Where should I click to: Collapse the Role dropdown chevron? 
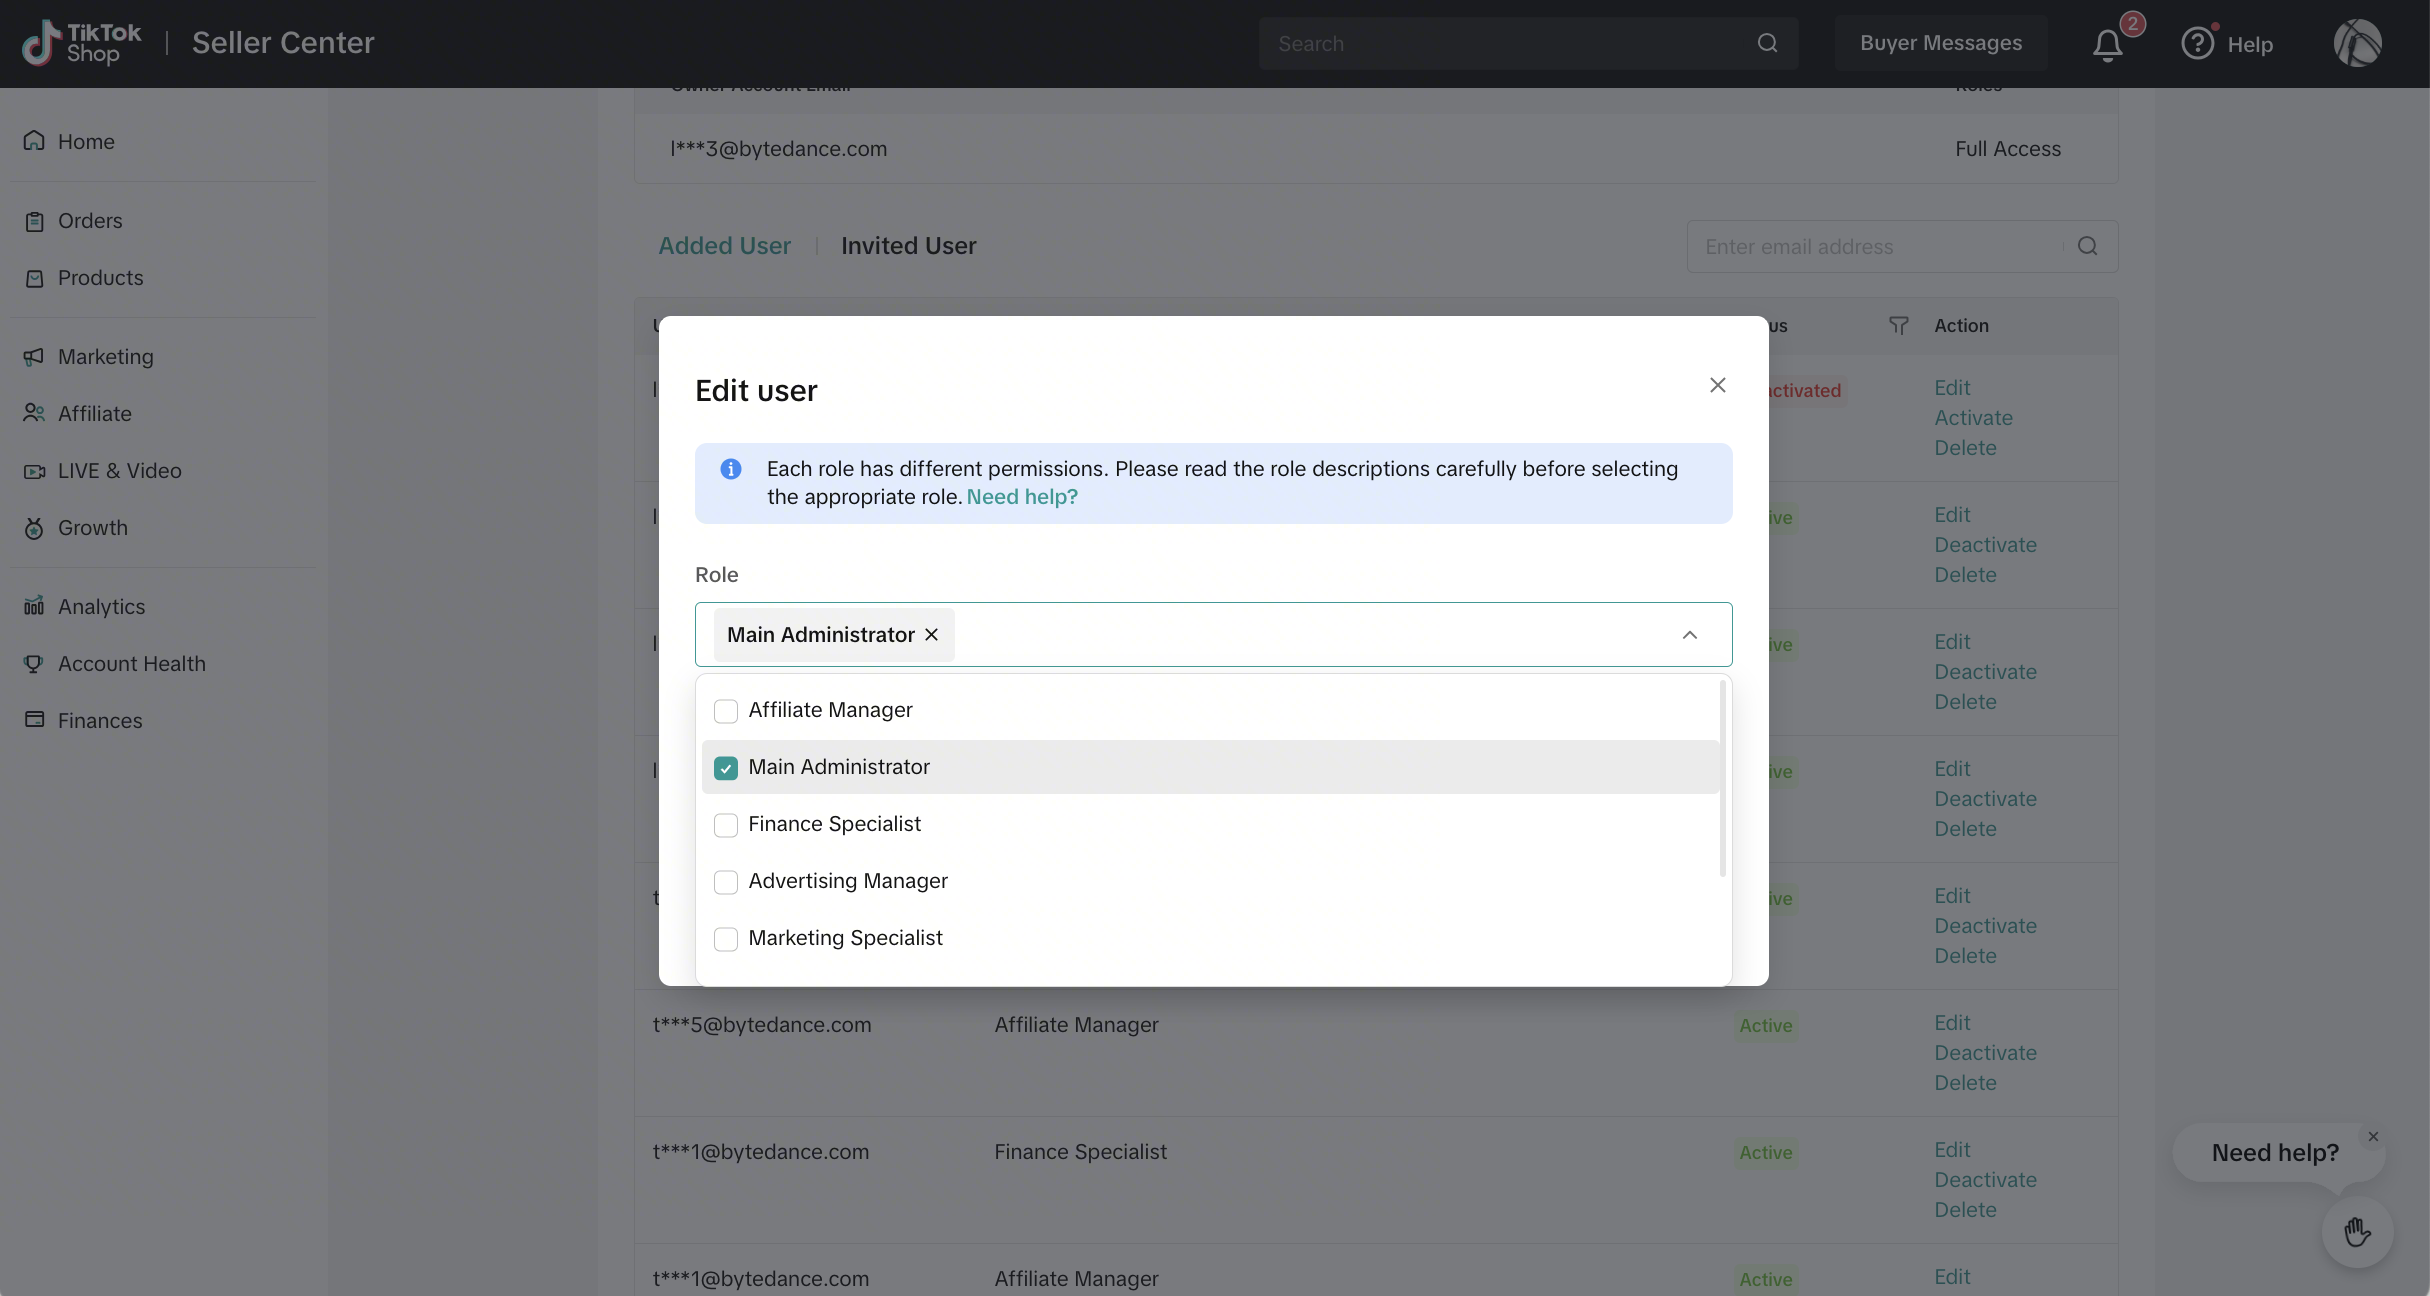[1689, 635]
